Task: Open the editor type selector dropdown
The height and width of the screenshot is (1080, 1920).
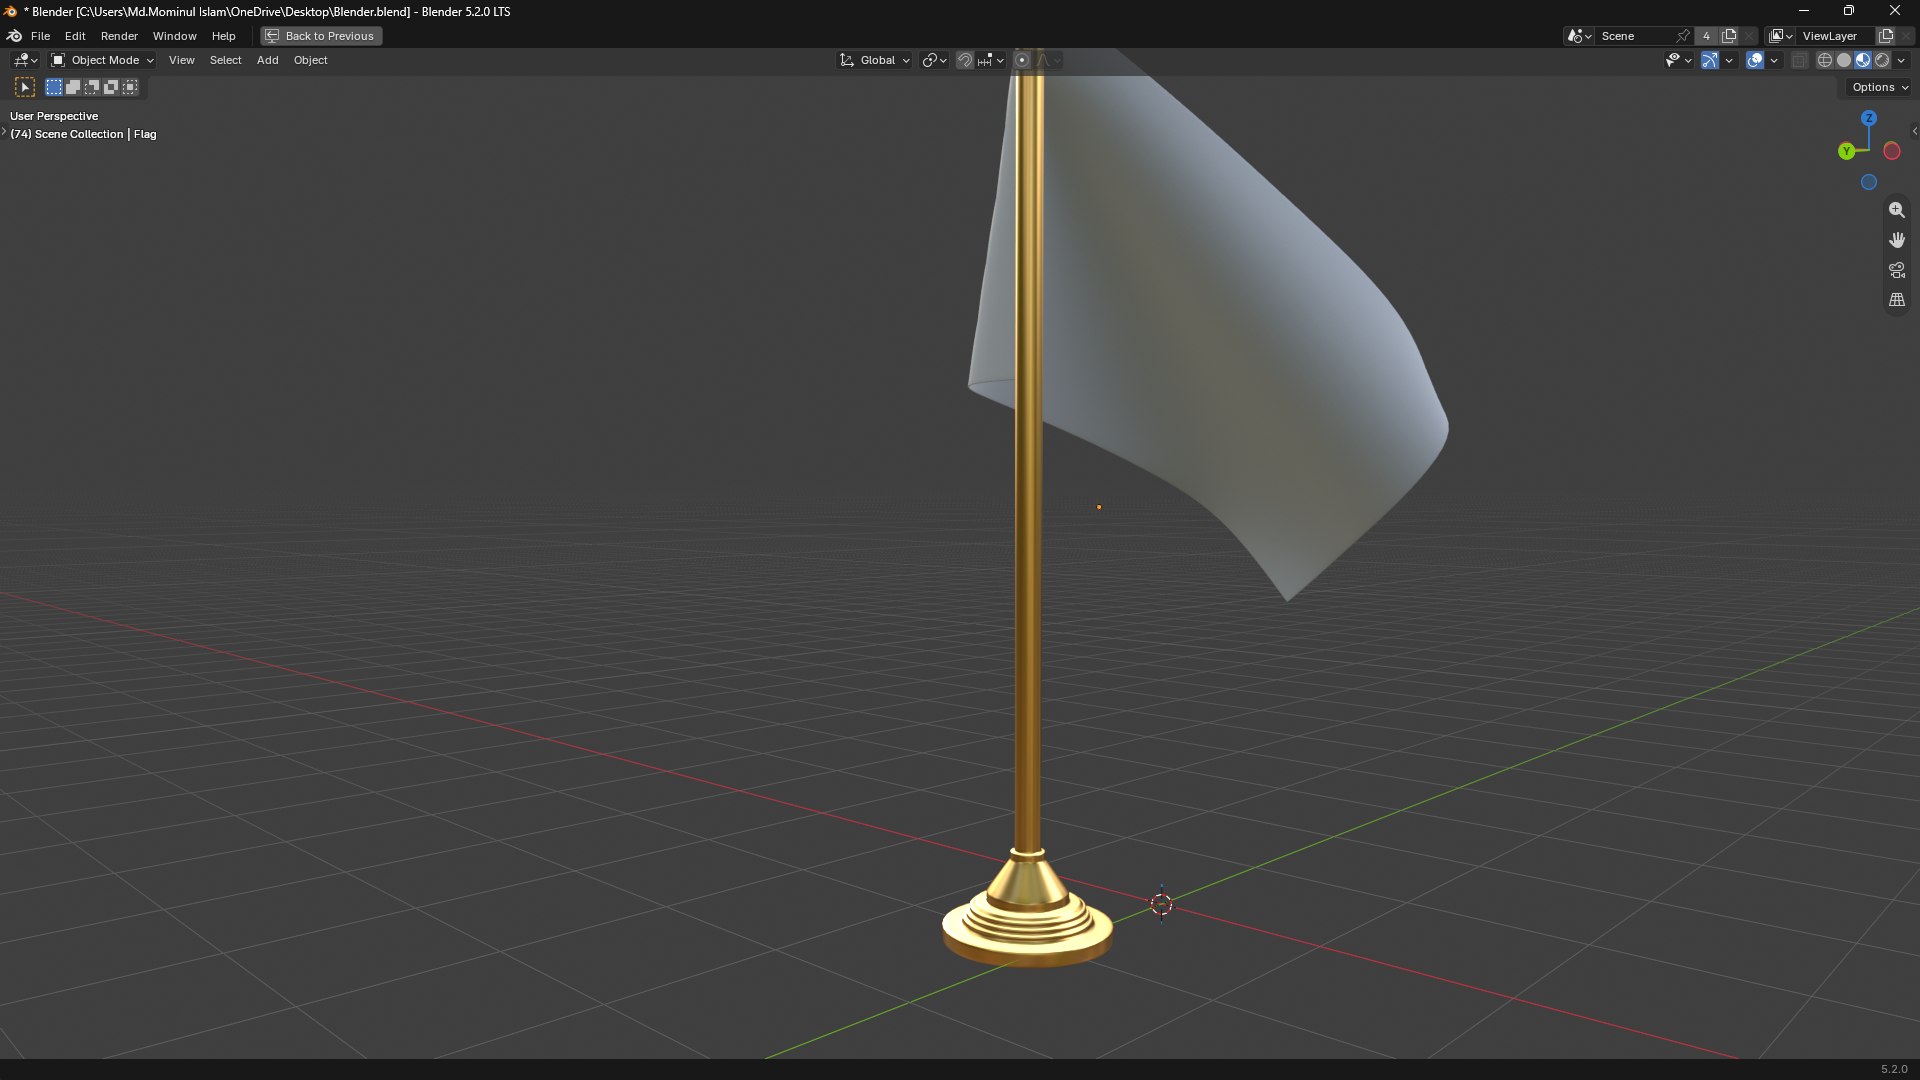Action: point(25,60)
